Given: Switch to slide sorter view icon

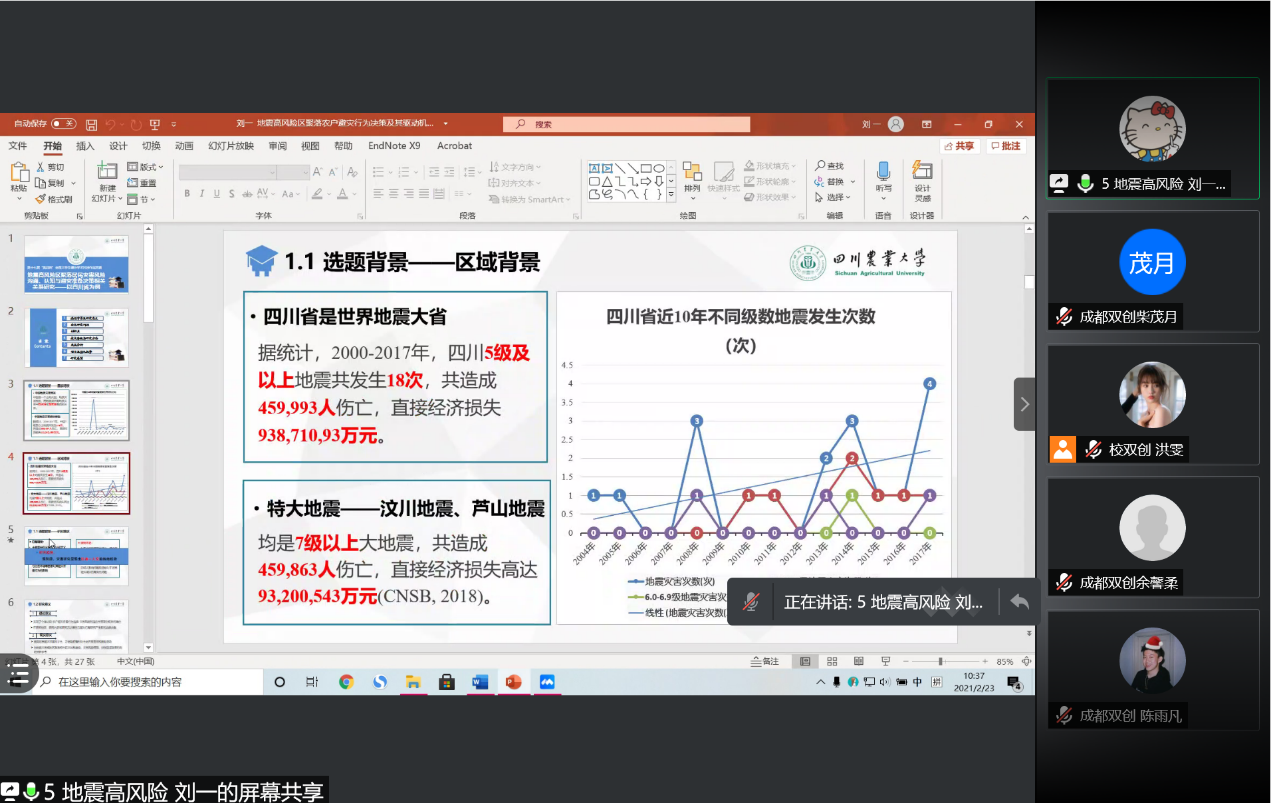Looking at the screenshot, I should [832, 661].
